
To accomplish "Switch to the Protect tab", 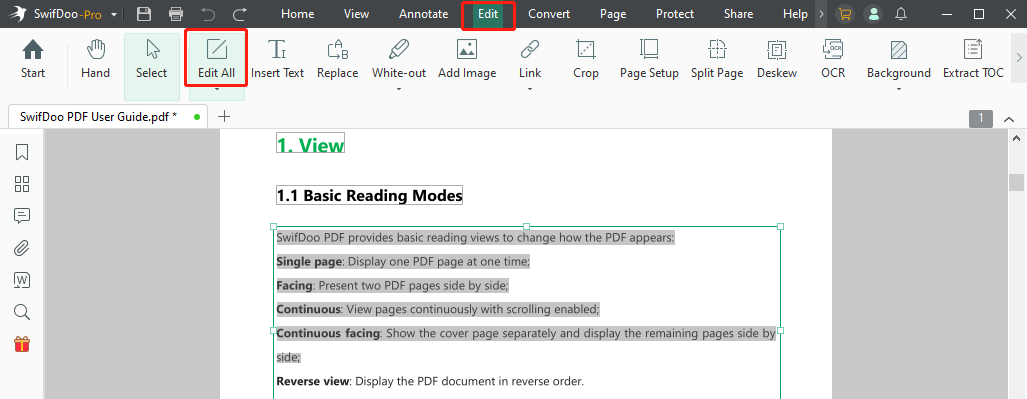I will click(675, 14).
